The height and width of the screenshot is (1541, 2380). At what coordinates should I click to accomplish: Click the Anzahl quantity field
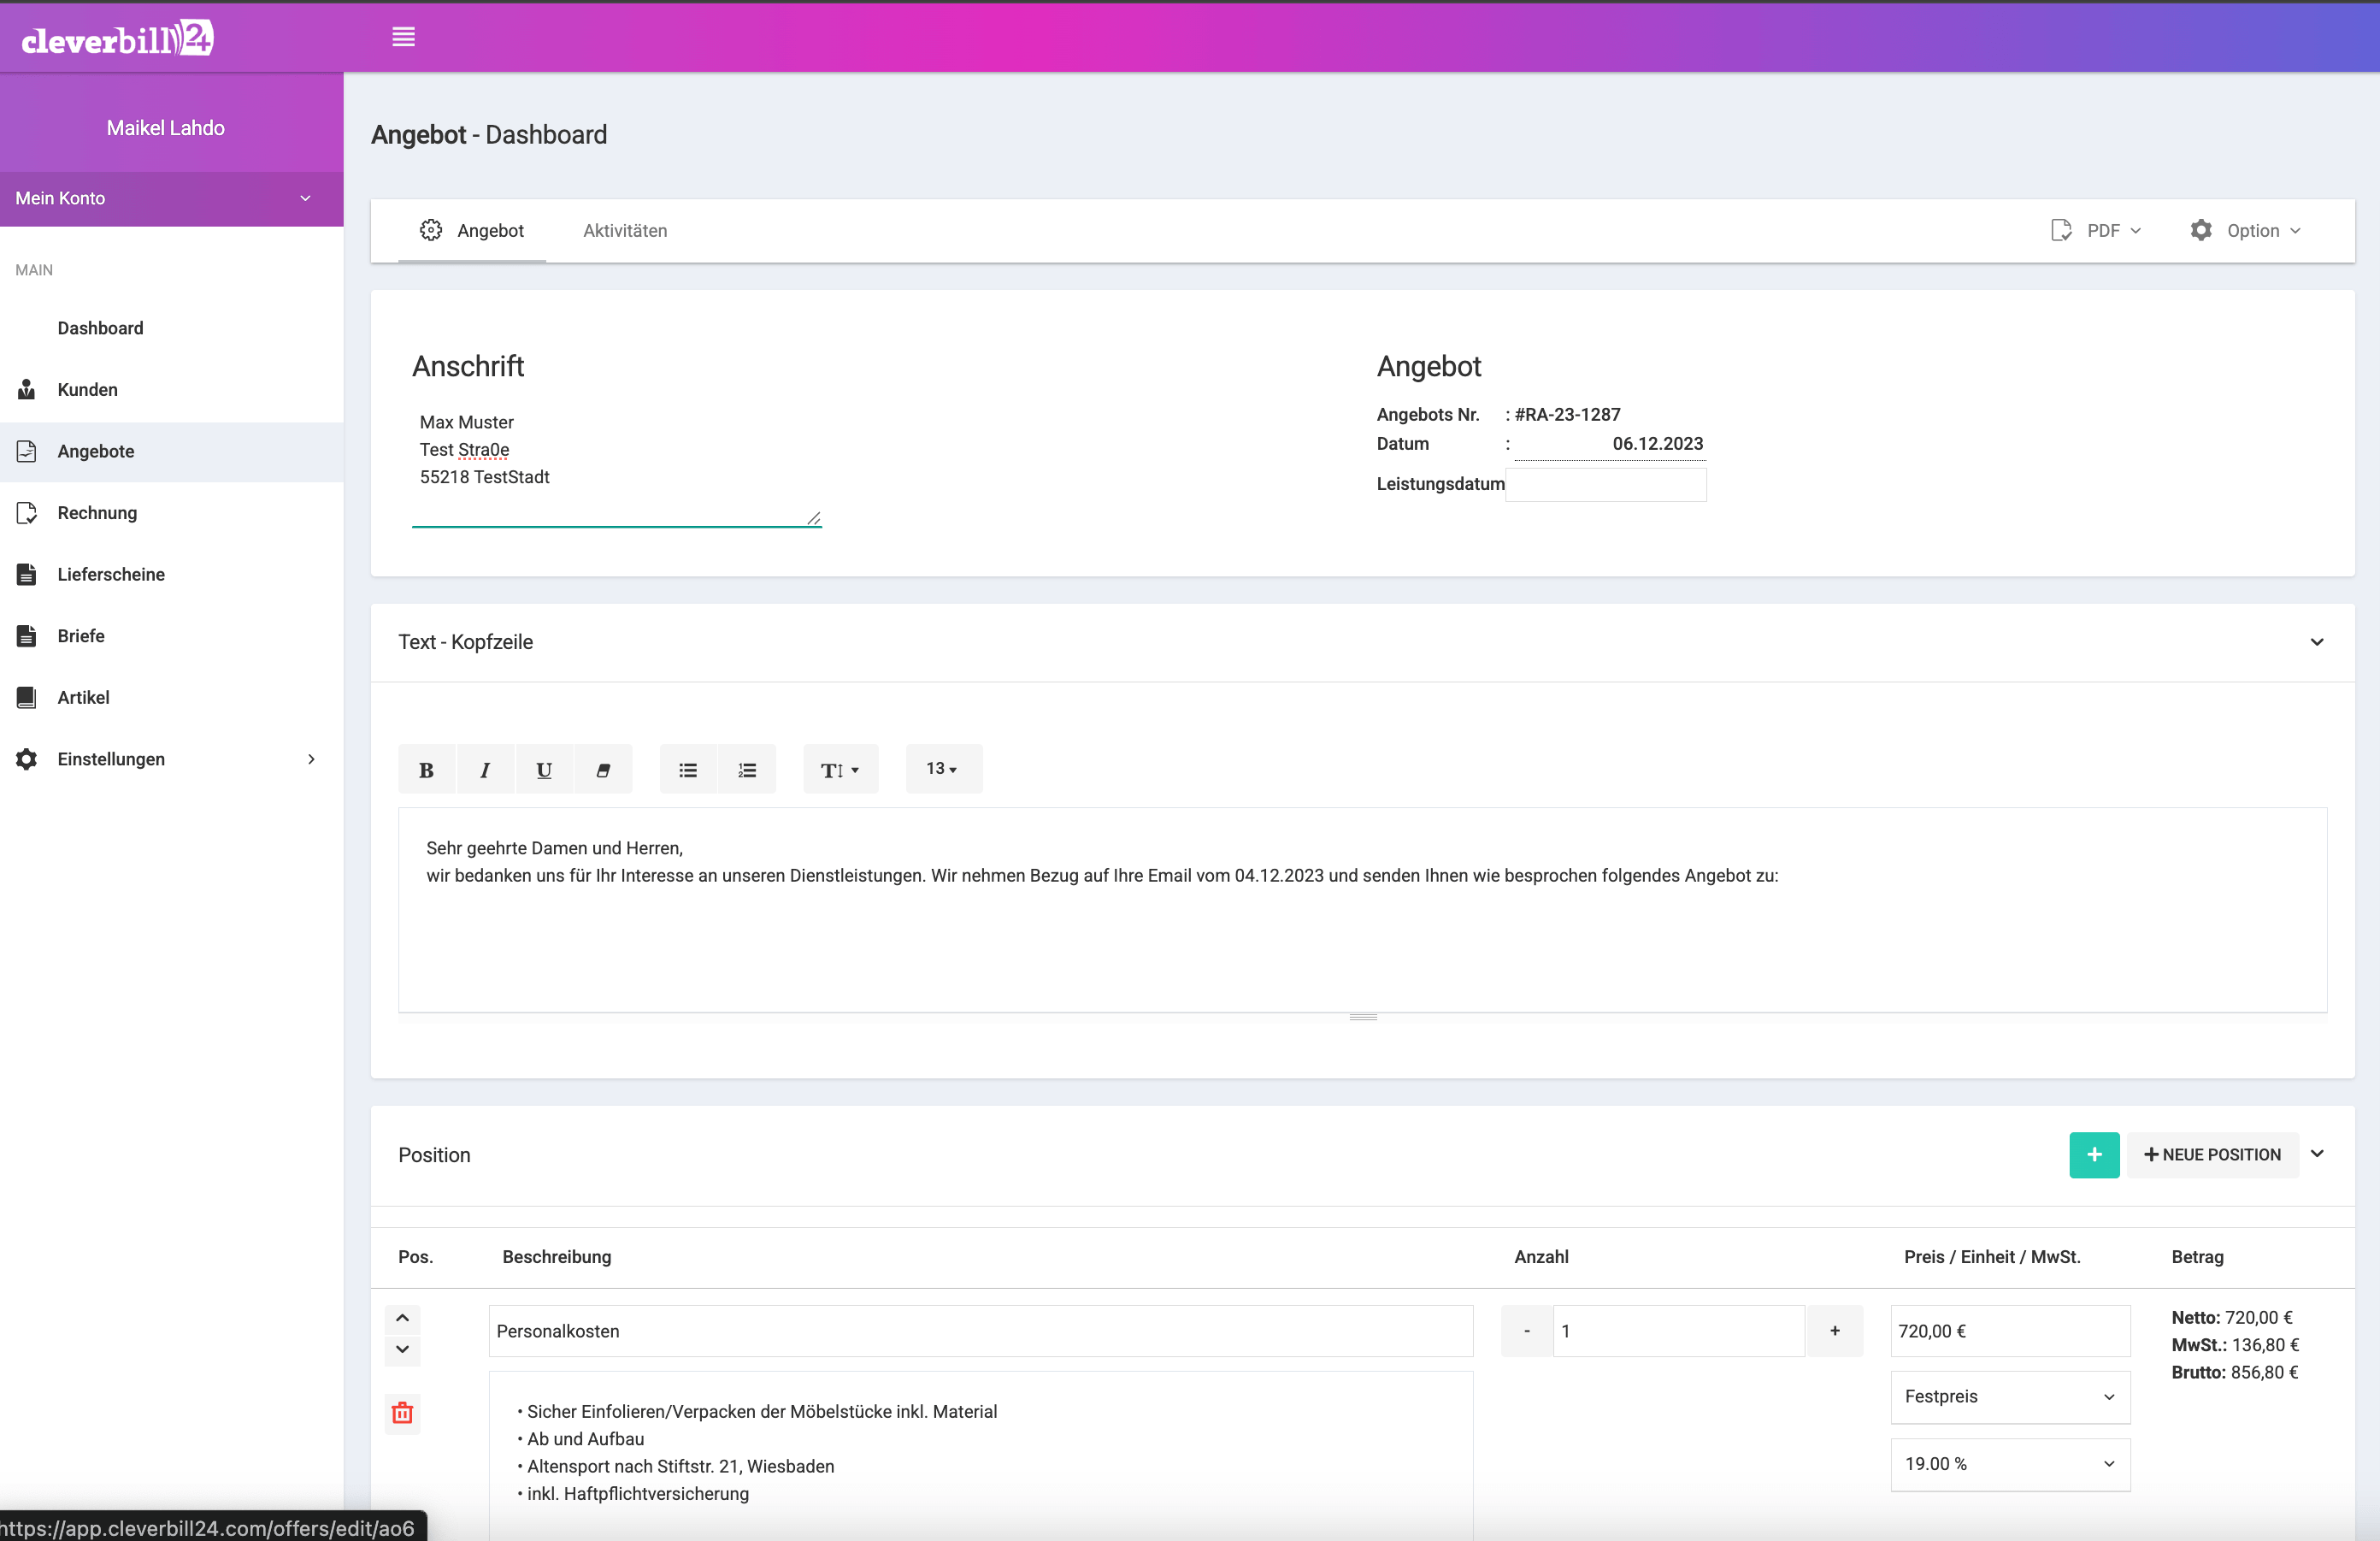pyautogui.click(x=1679, y=1331)
